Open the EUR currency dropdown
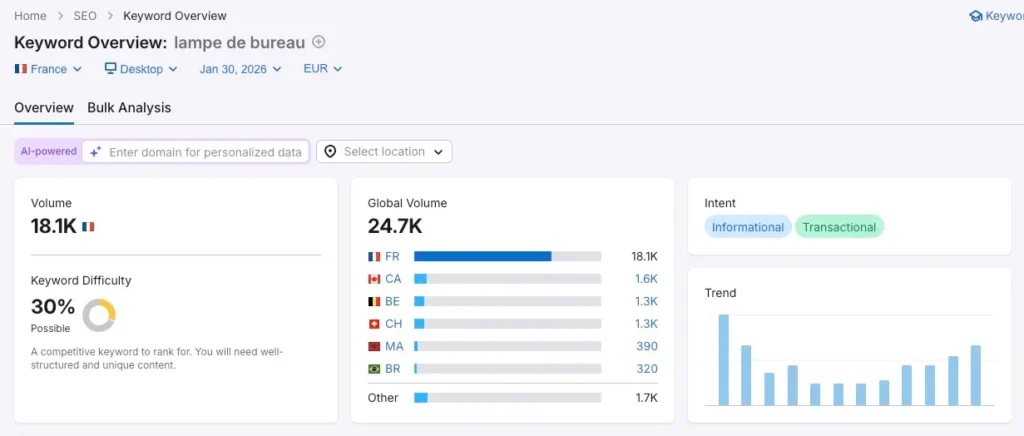The image size is (1024, 436). (x=323, y=69)
